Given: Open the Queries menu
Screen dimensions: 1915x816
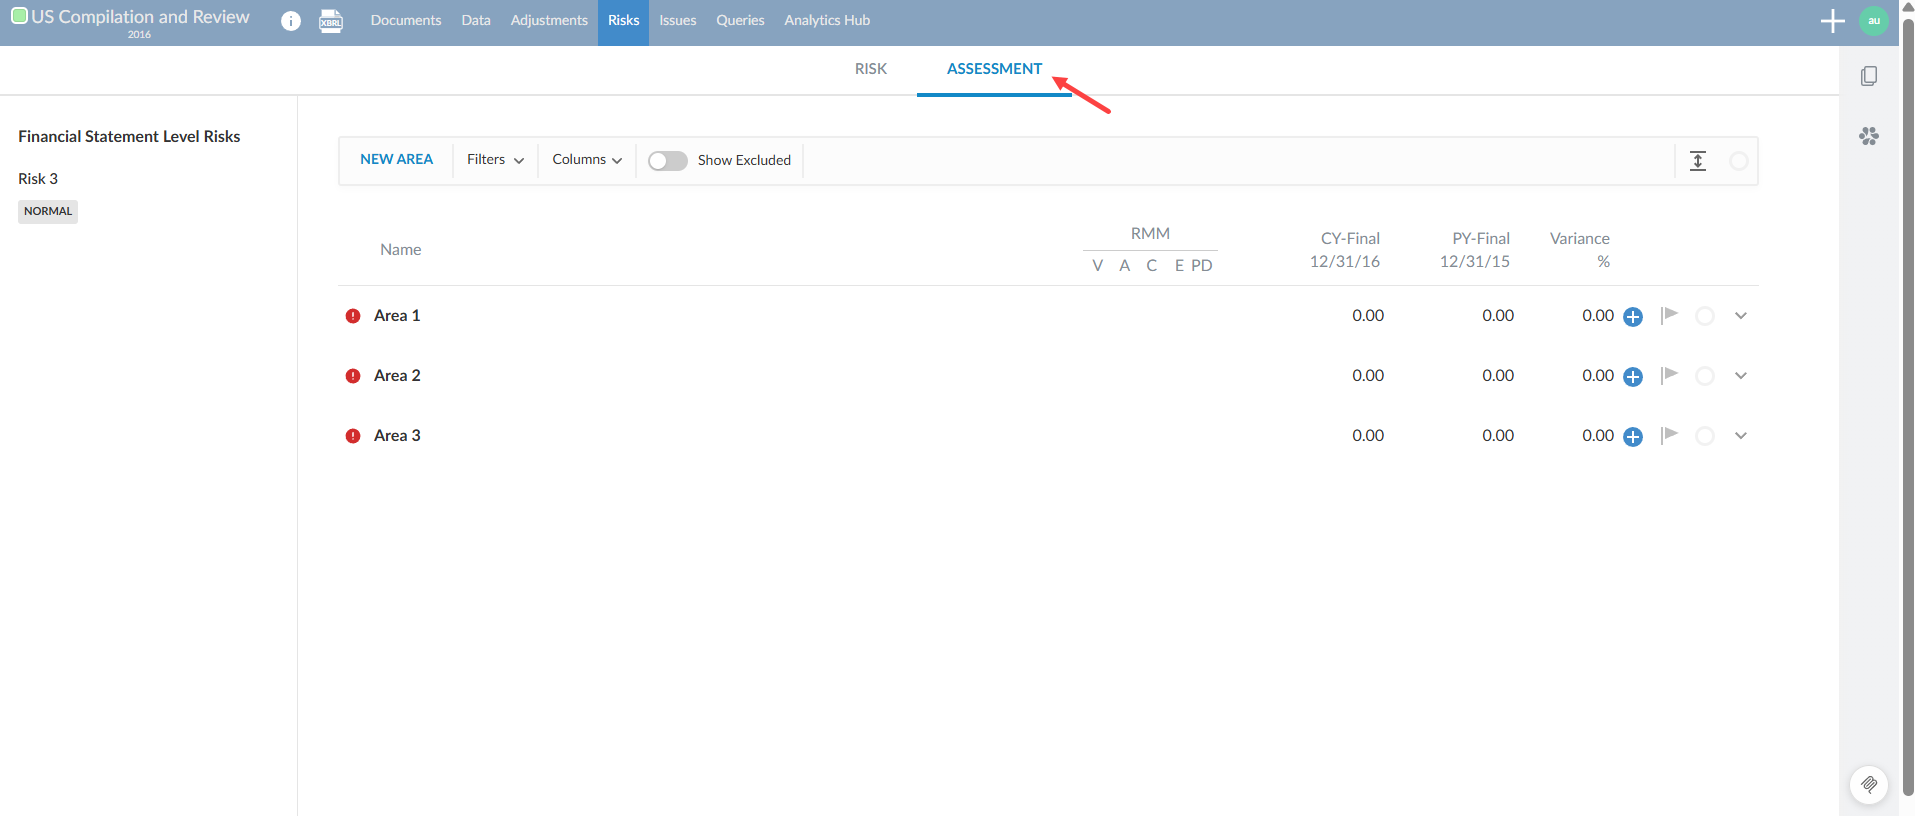Looking at the screenshot, I should click(x=740, y=21).
